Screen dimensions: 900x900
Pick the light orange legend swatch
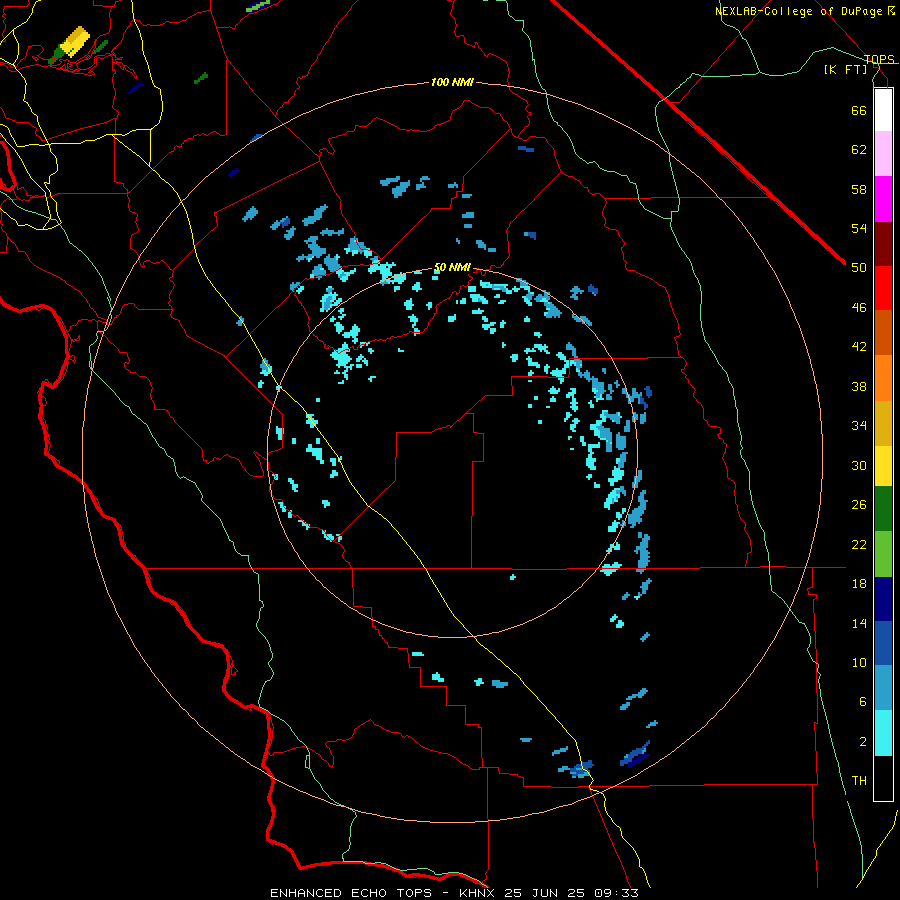(883, 378)
